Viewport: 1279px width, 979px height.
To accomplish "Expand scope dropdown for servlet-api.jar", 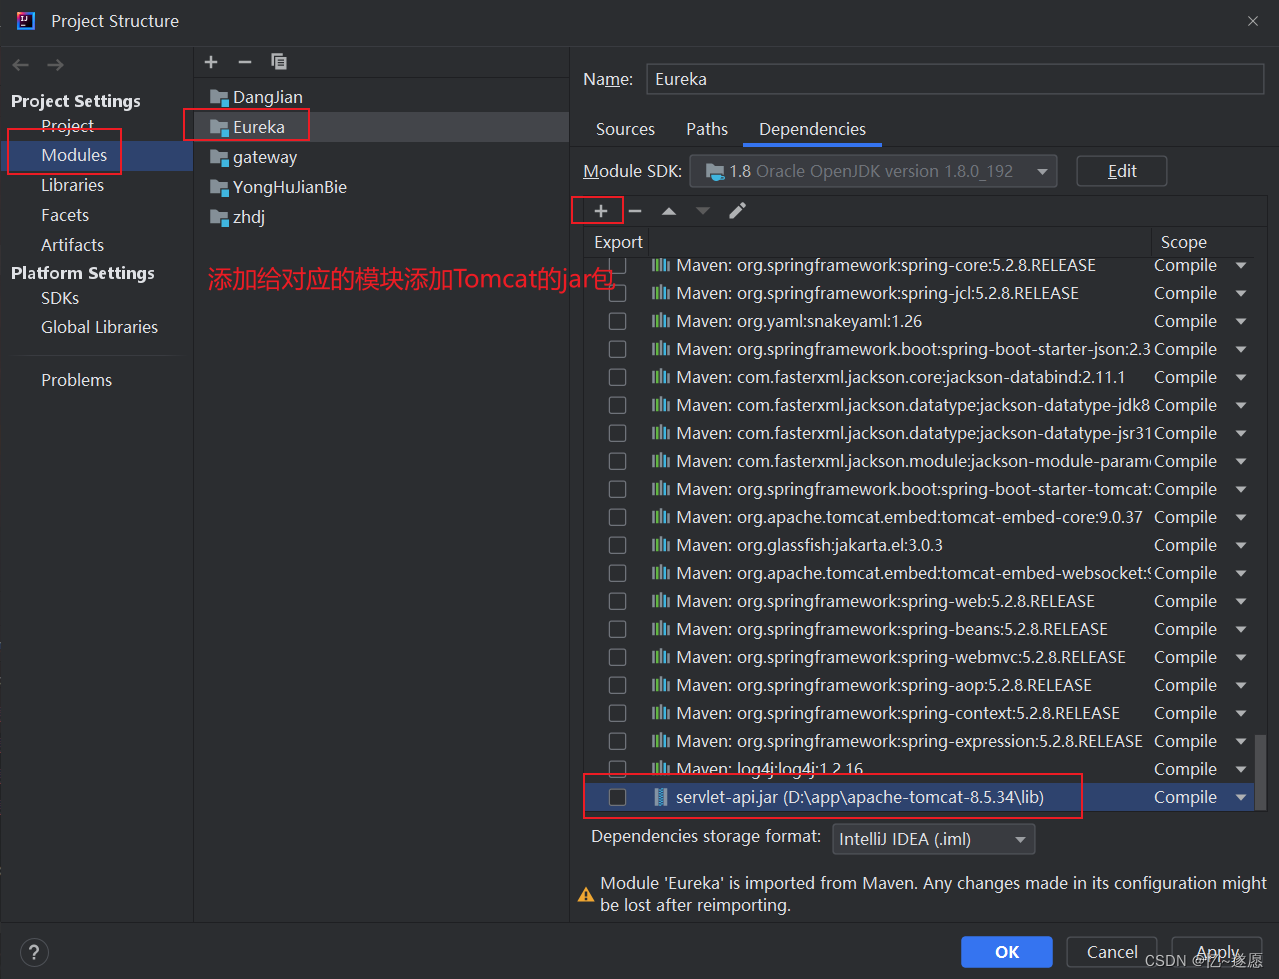I will [x=1241, y=797].
